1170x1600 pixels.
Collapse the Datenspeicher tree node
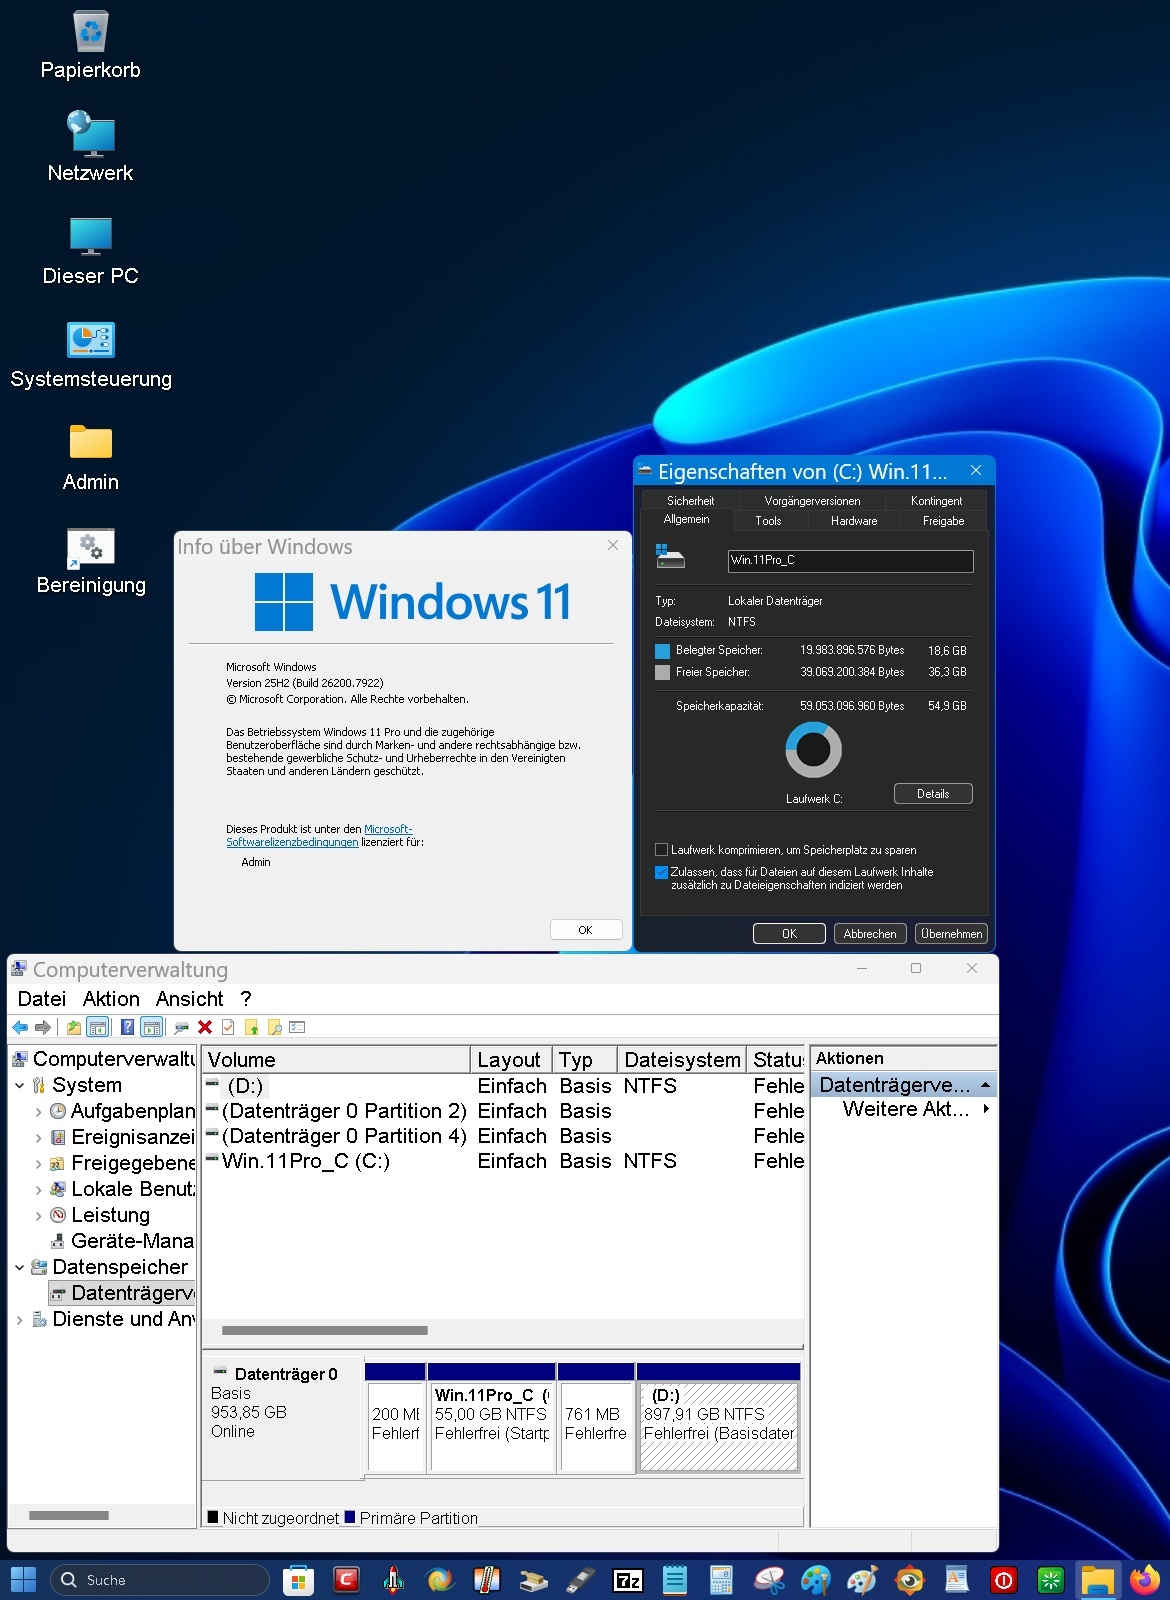tap(20, 1267)
